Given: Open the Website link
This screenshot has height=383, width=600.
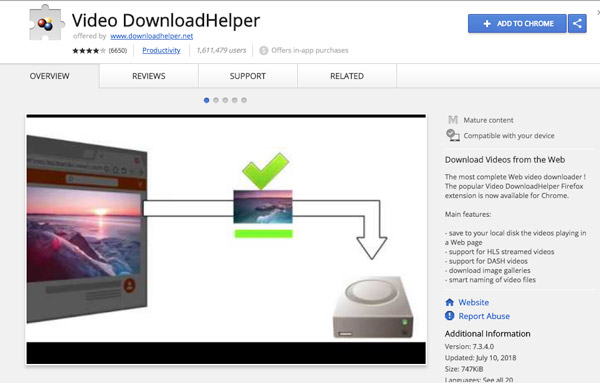Looking at the screenshot, I should tap(474, 302).
